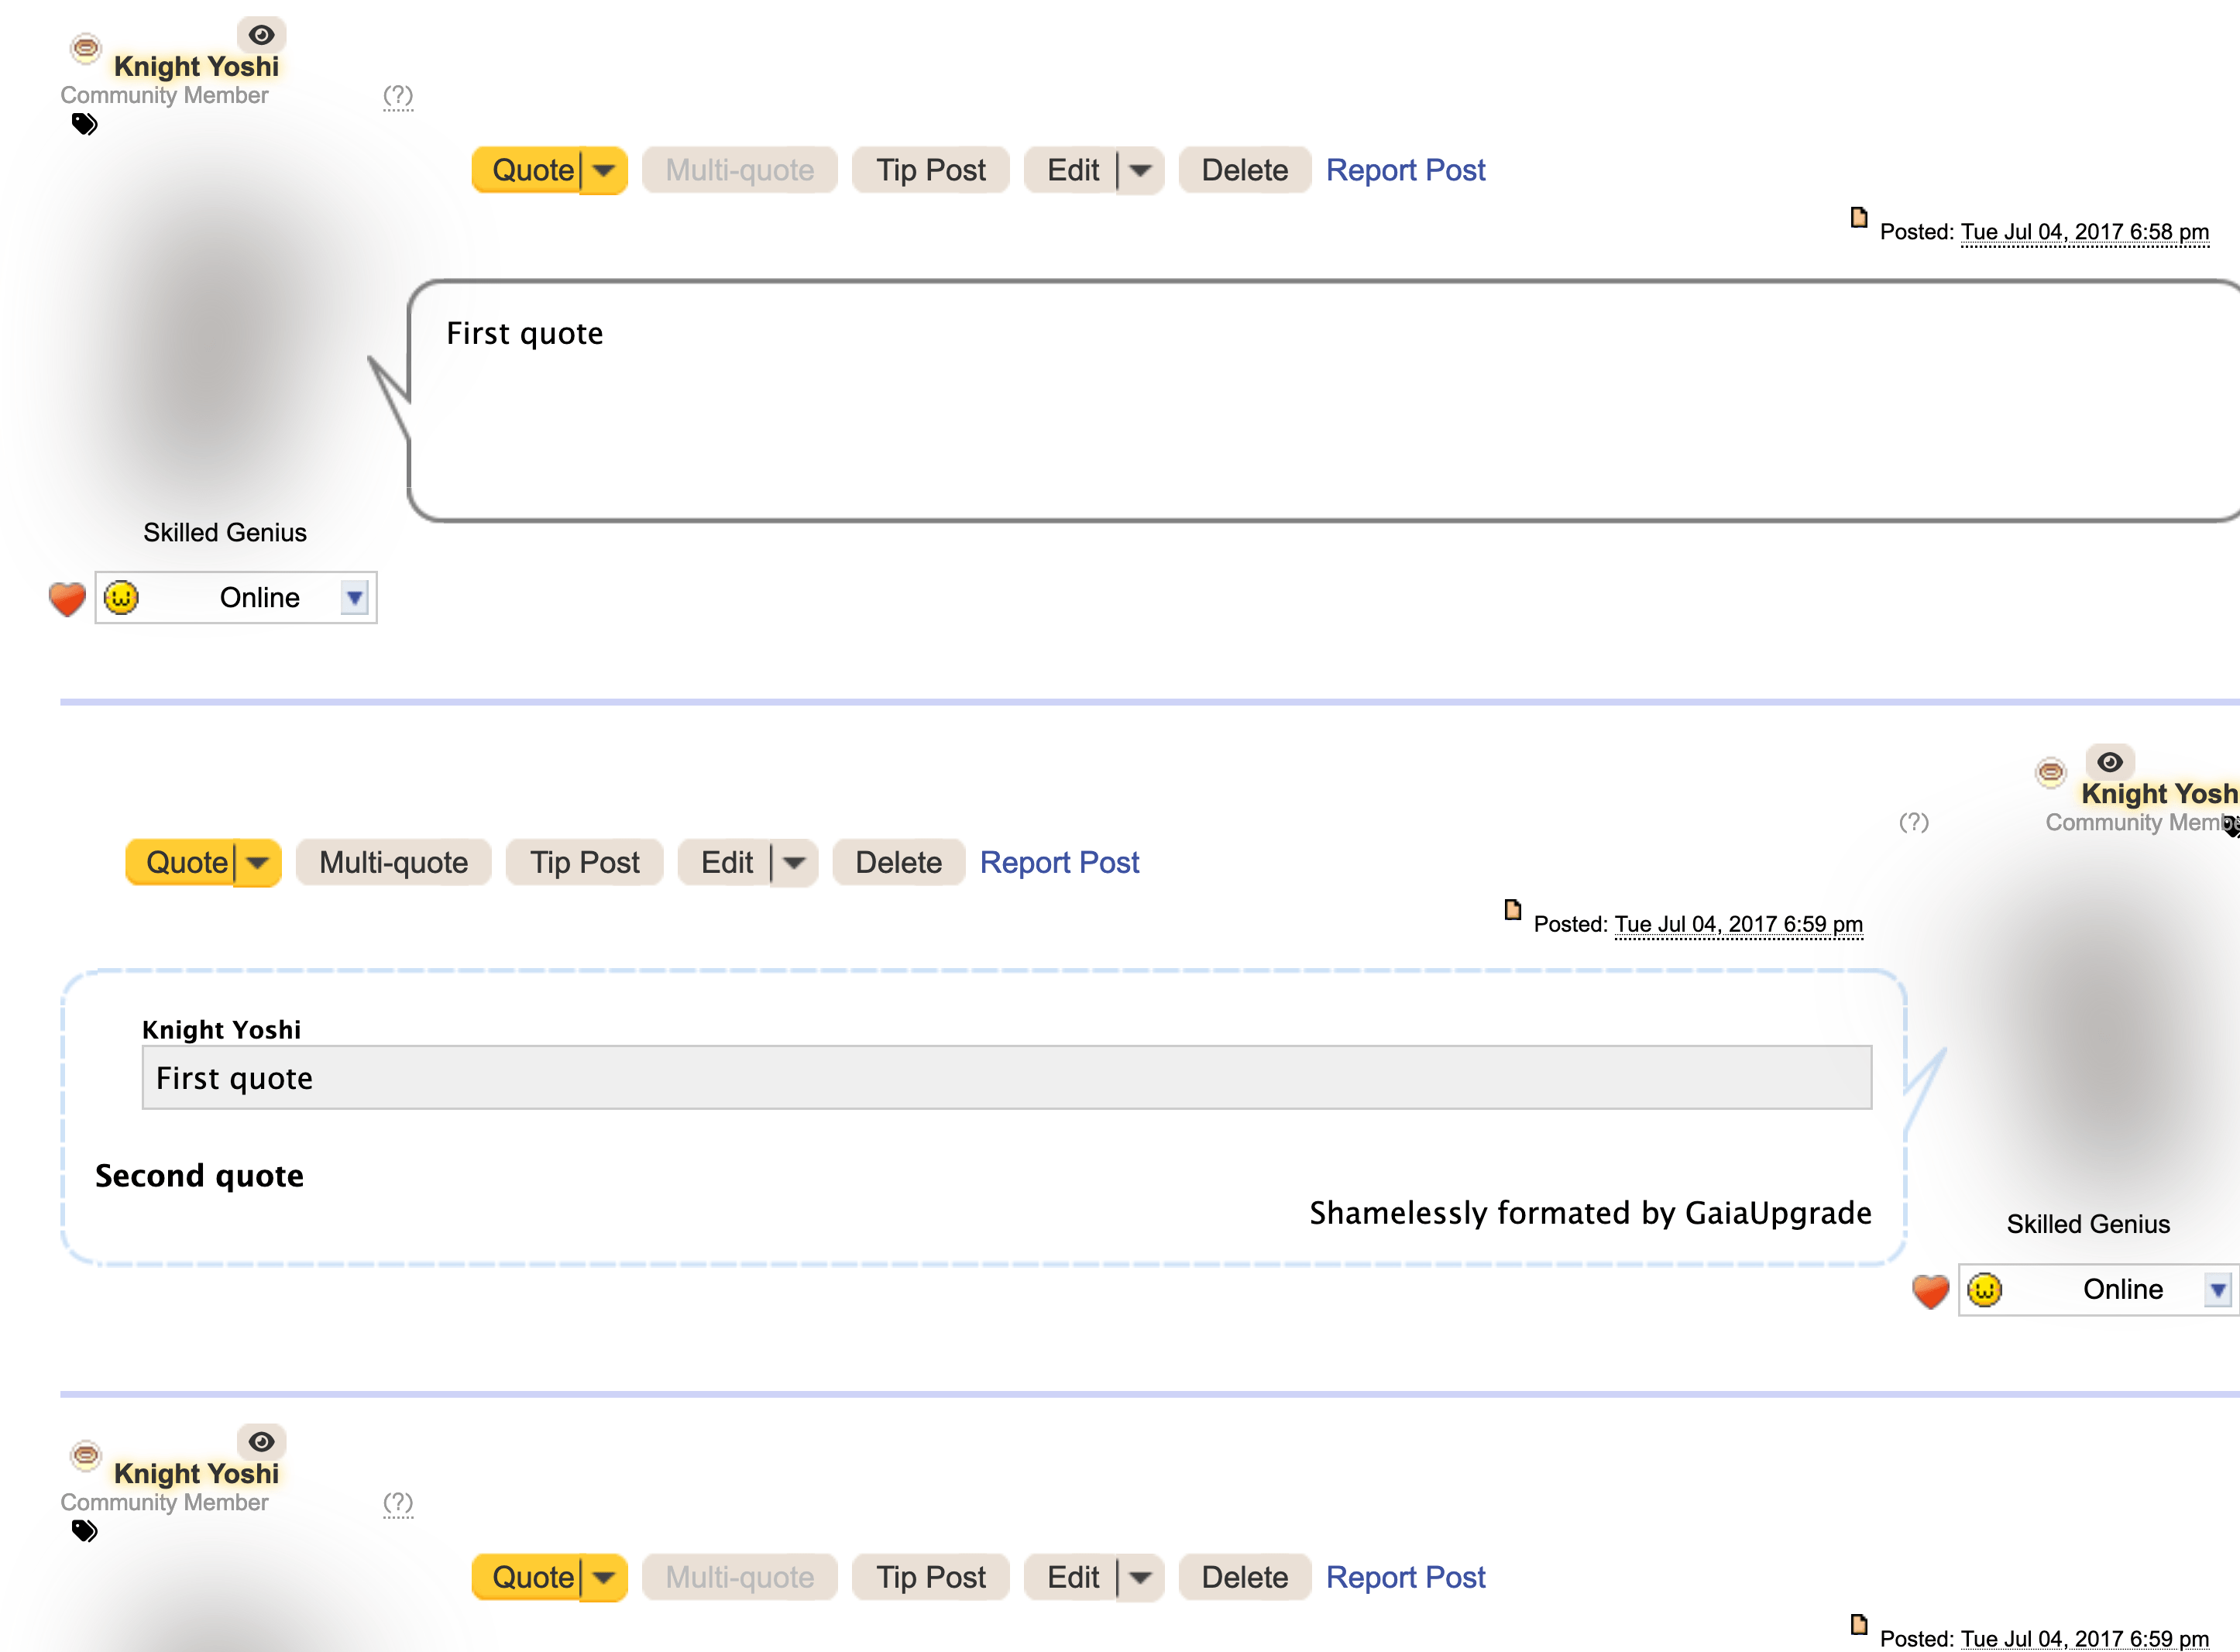The image size is (2240, 1652).
Task: Click Report Post link in first post
Action: pyautogui.click(x=1405, y=171)
